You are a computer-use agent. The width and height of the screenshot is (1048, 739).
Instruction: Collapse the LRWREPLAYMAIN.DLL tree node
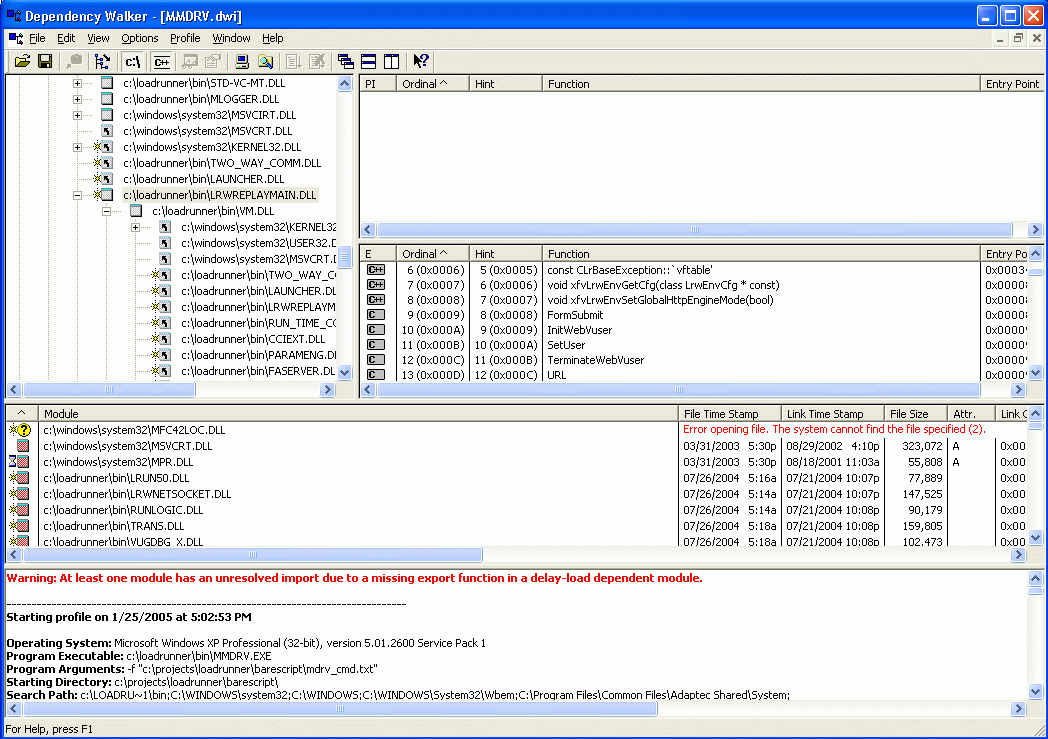pos(78,196)
